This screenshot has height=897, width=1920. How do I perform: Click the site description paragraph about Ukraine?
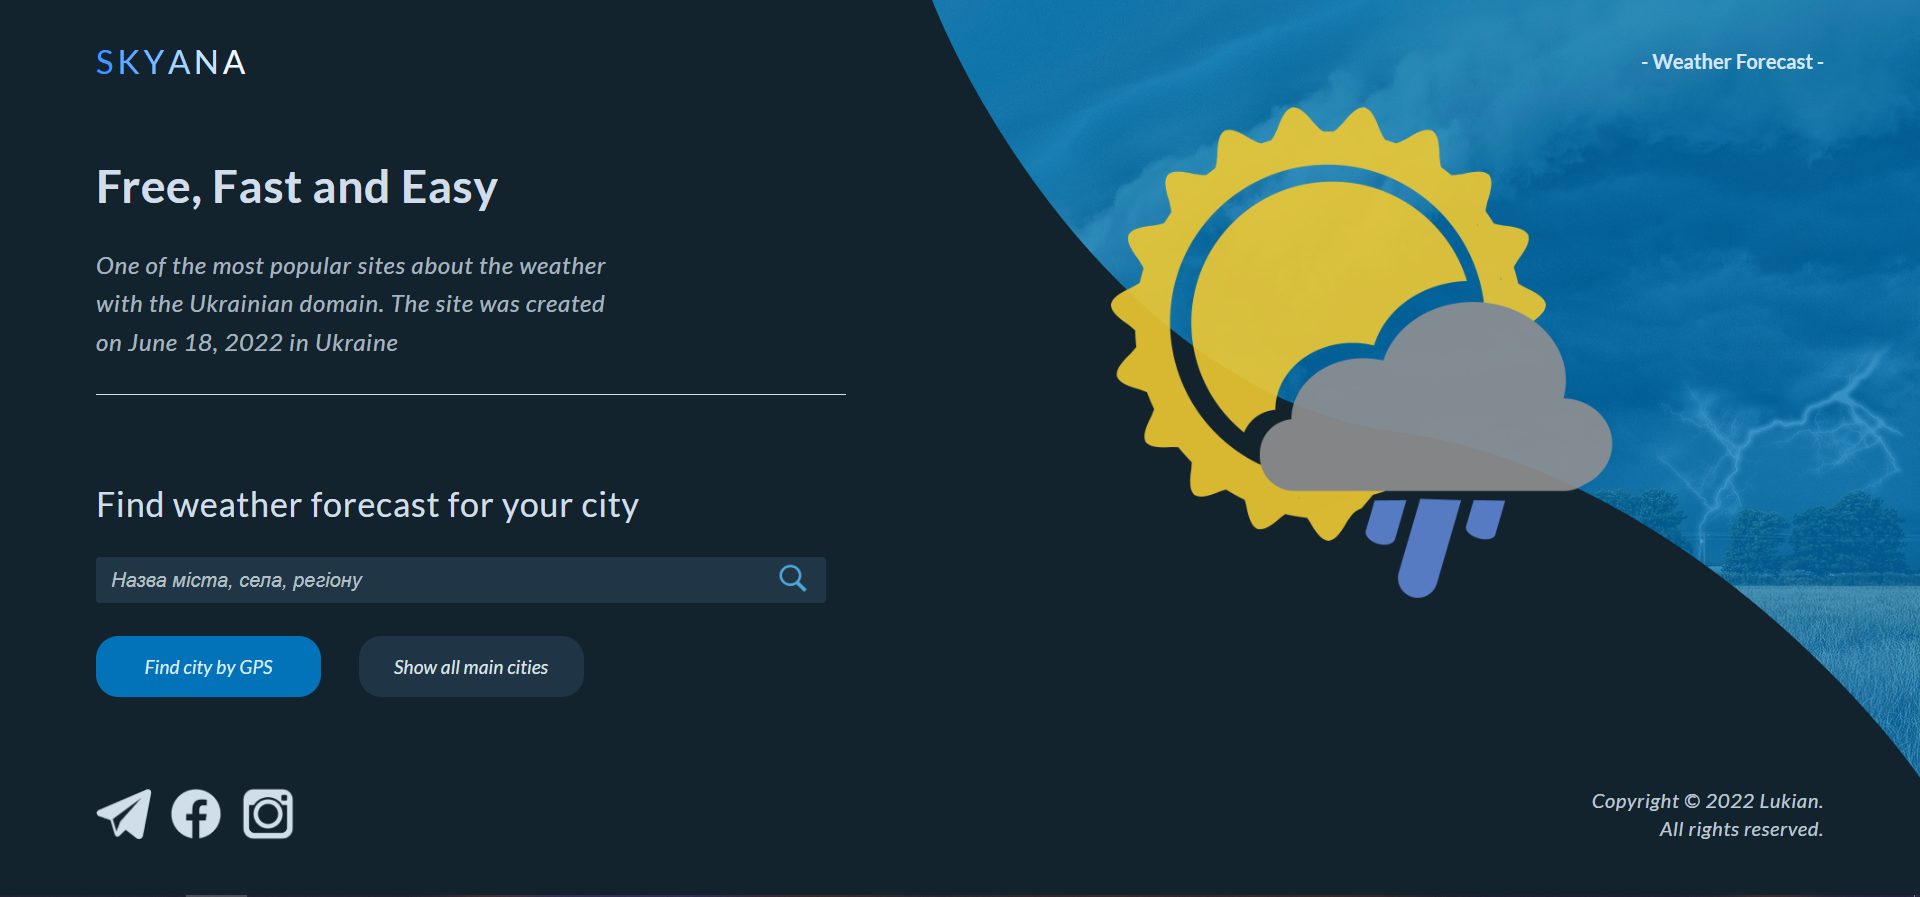pyautogui.click(x=350, y=304)
